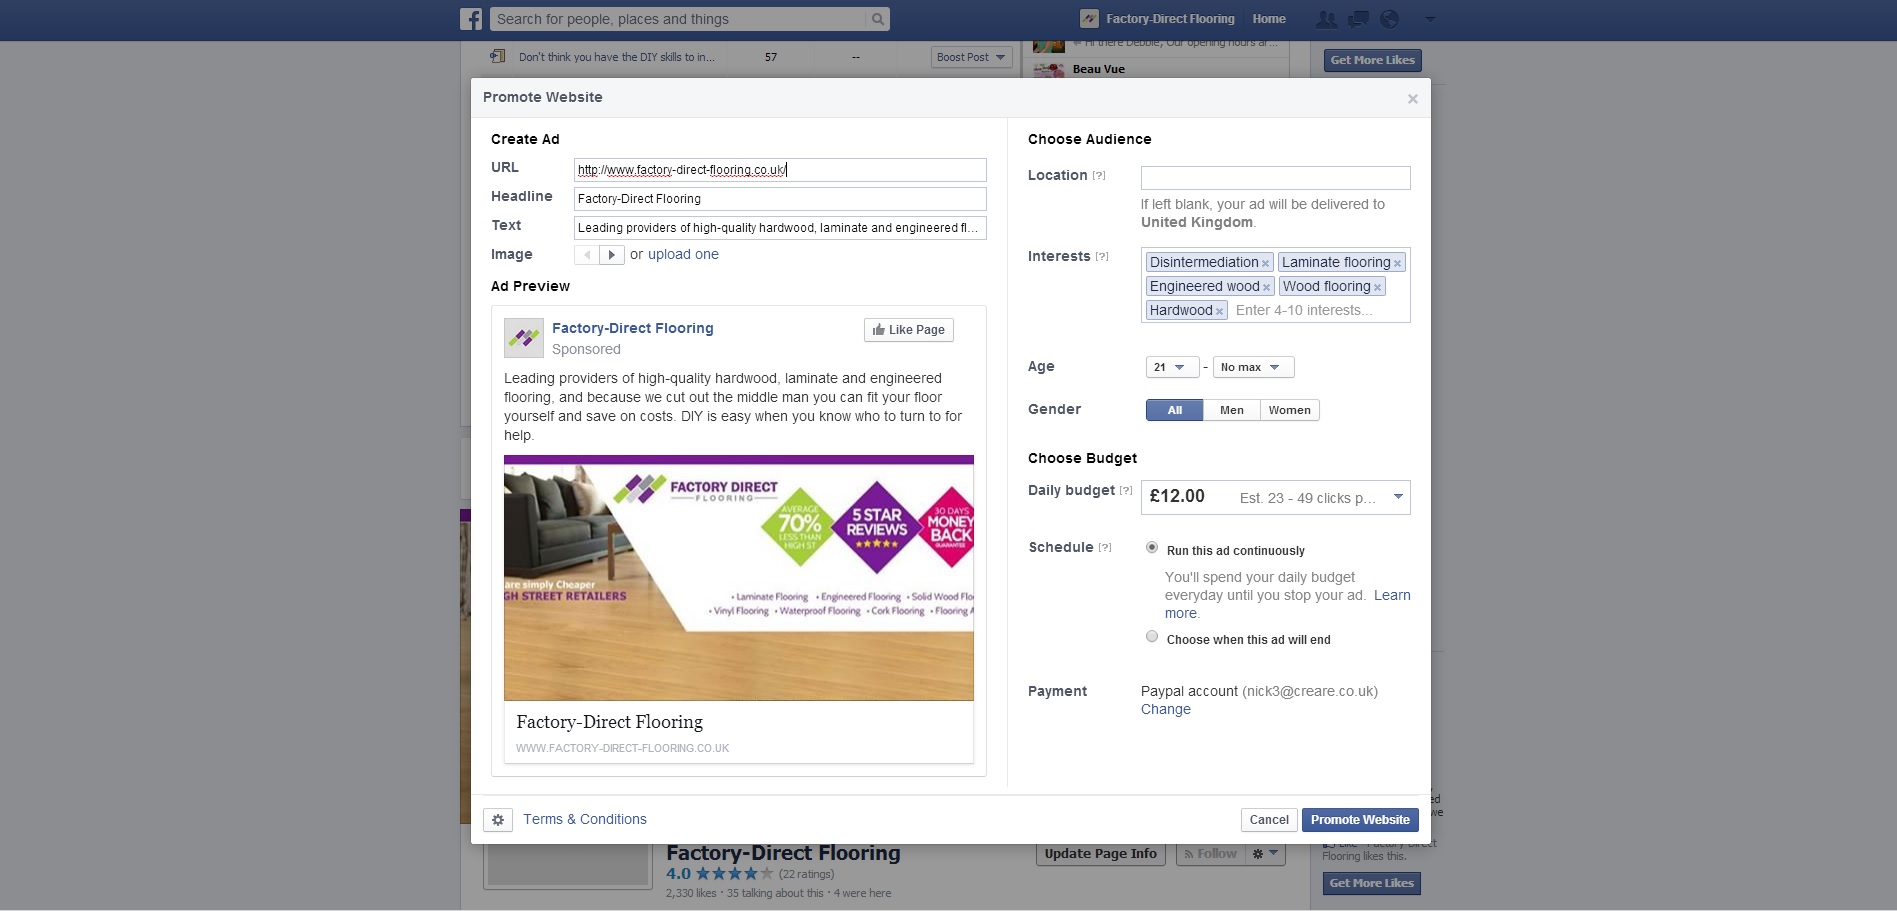This screenshot has height=911, width=1897.
Task: Open page settings gear dropdown next to Follow
Action: 1265,854
